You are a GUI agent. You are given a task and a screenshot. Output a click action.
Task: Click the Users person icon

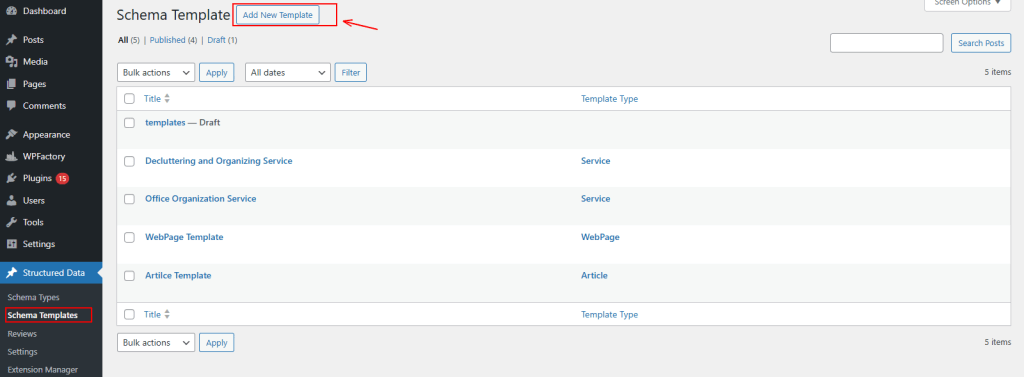coord(11,201)
